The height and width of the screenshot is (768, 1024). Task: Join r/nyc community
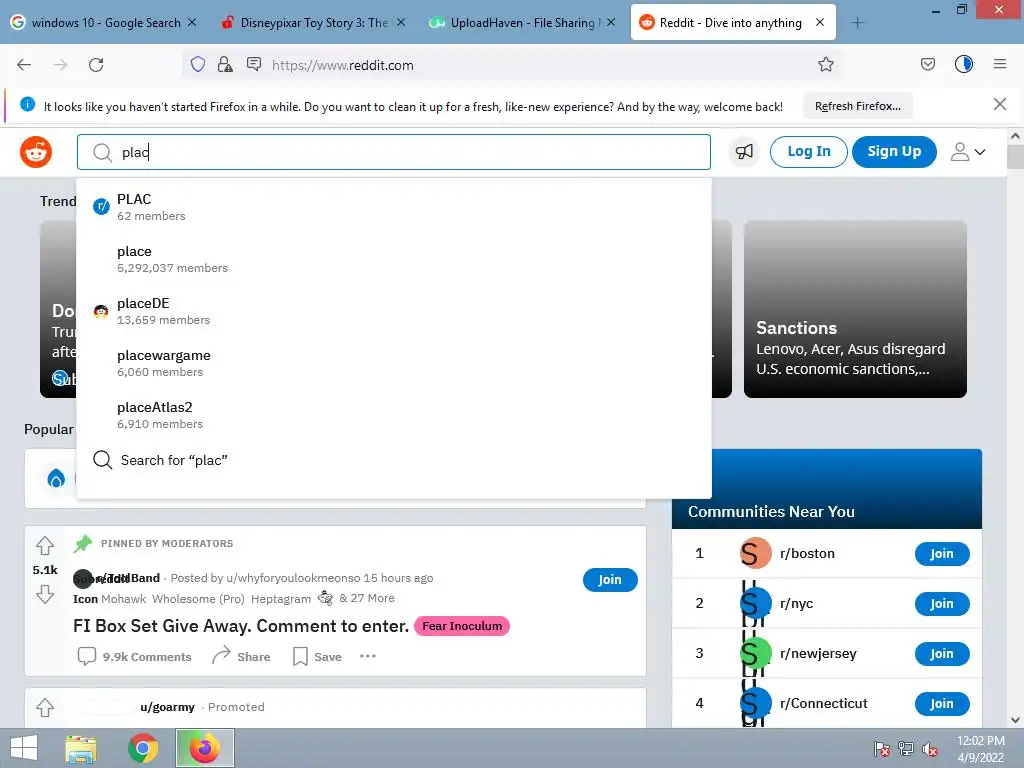[x=942, y=603]
